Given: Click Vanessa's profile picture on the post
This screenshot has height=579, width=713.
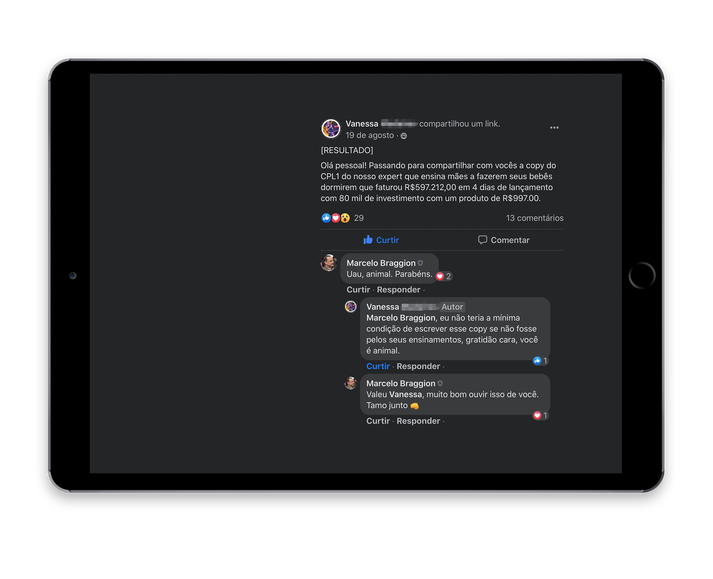Looking at the screenshot, I should pos(331,129).
